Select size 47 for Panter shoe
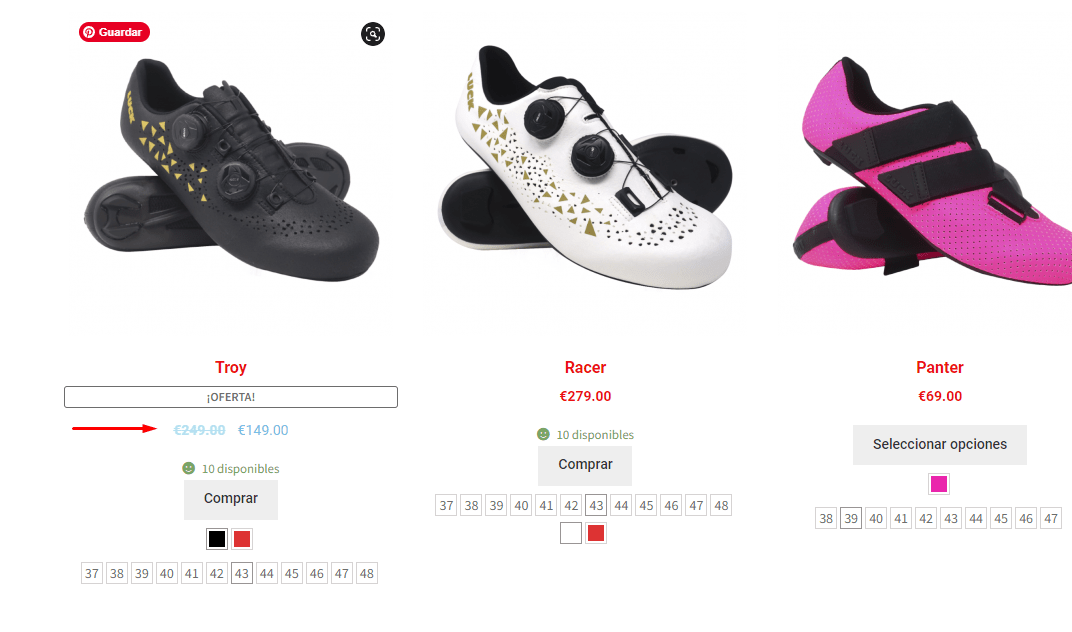Viewport: 1072px width, 632px height. click(1051, 518)
